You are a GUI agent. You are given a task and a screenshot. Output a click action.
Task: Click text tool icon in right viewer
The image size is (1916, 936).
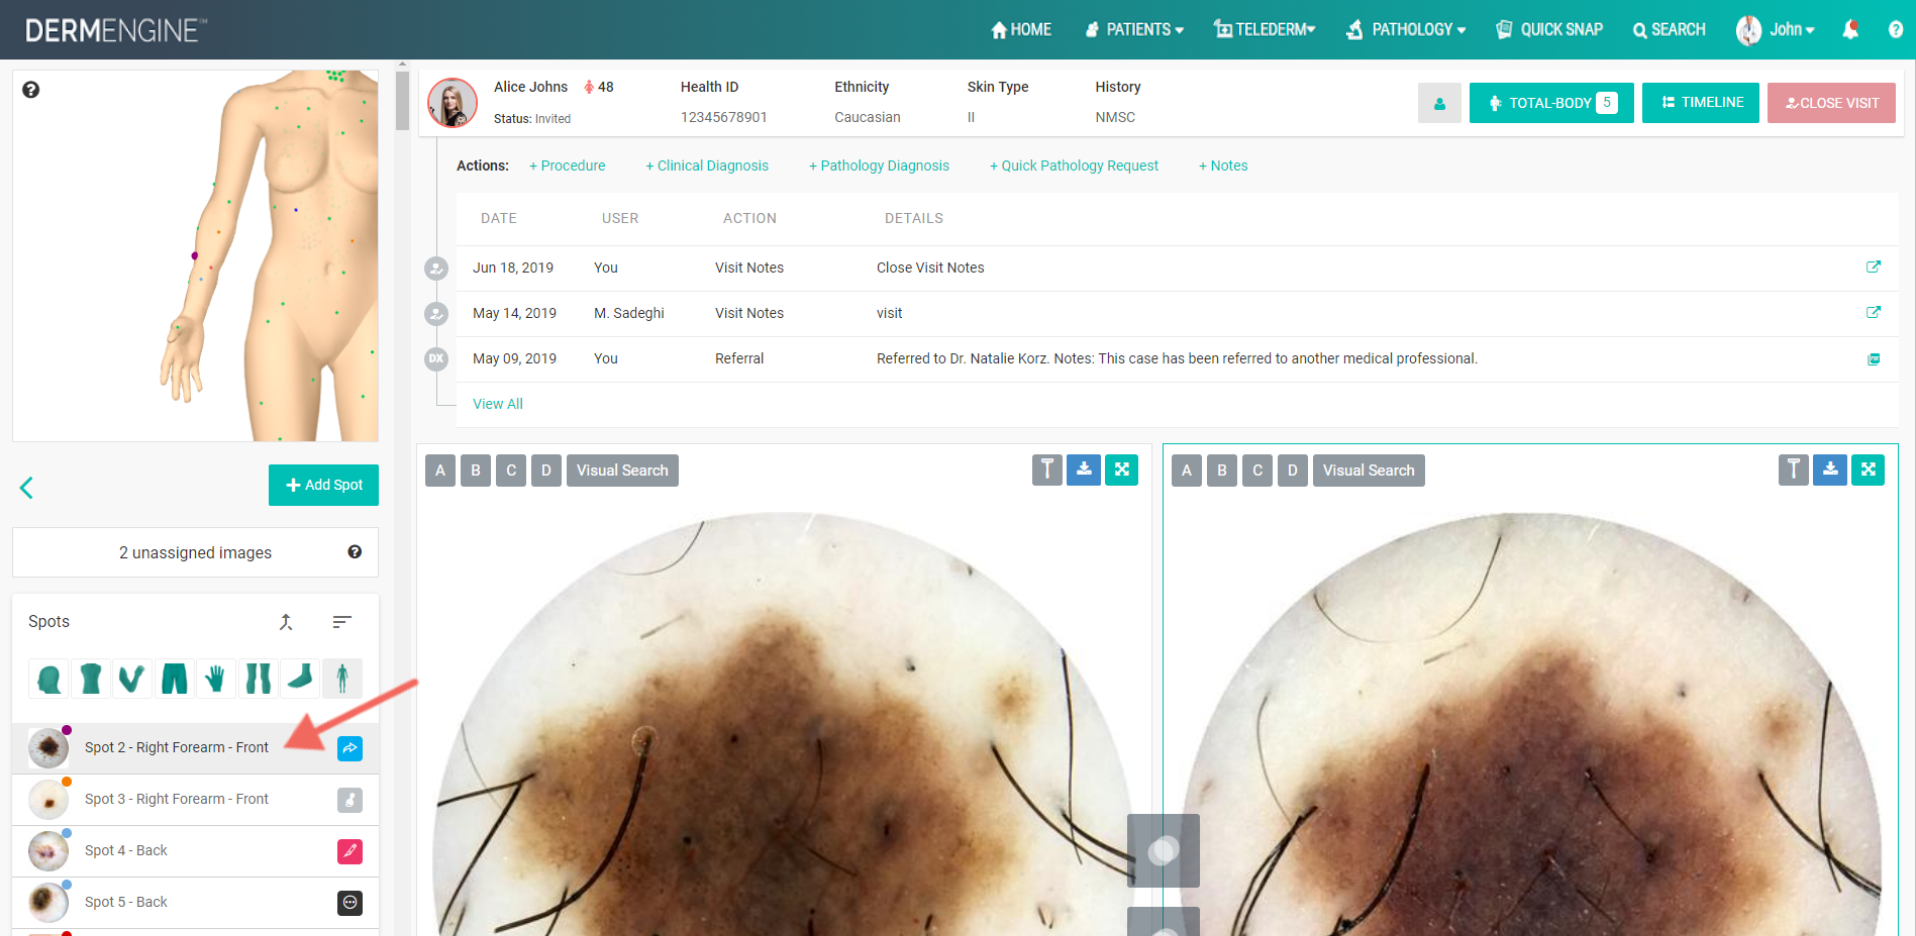point(1793,470)
